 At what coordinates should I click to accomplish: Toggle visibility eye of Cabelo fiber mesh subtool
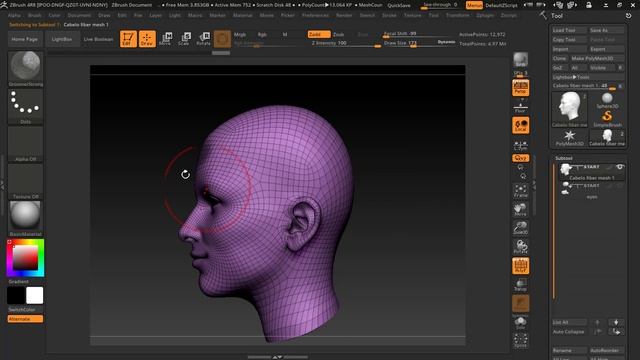620,167
